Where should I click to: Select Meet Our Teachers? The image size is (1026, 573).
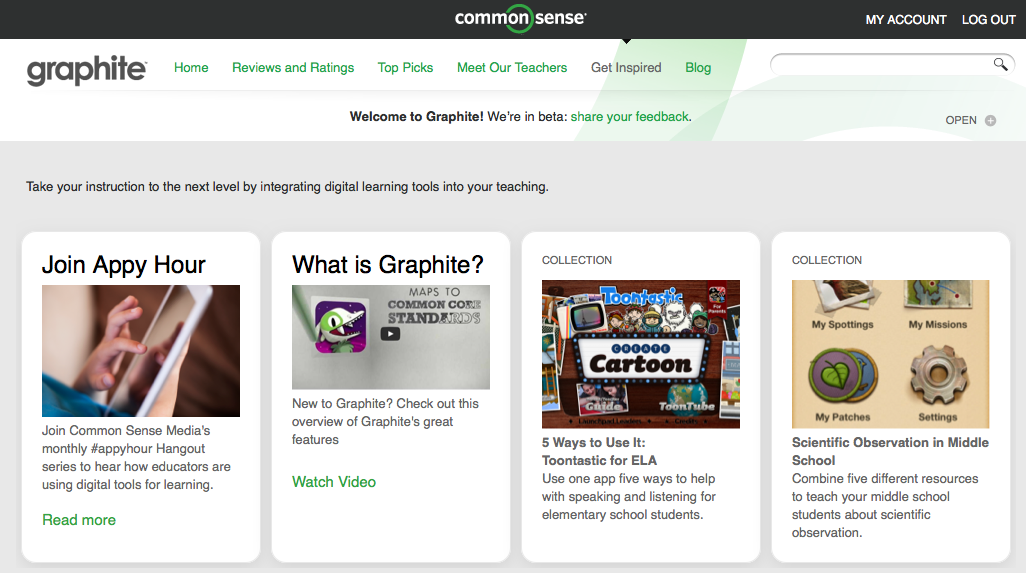[x=512, y=67]
